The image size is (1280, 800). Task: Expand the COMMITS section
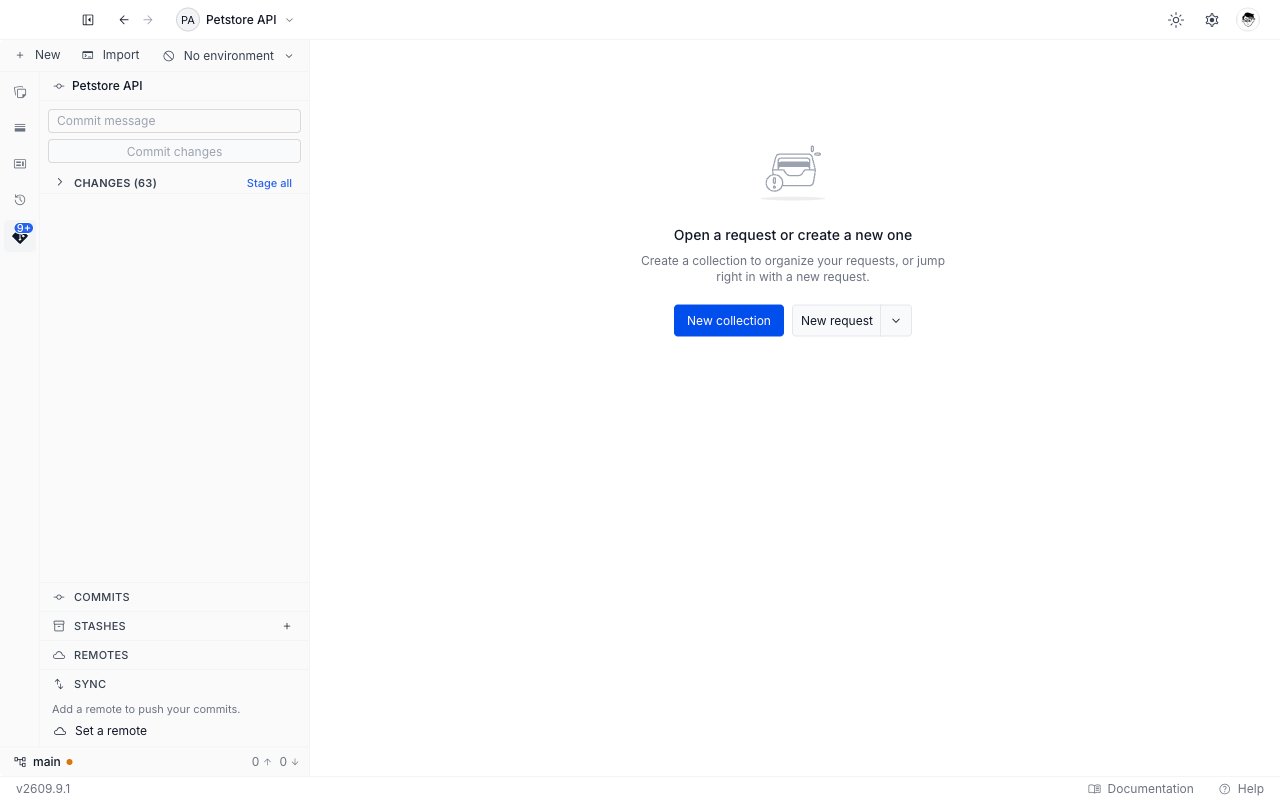(174, 597)
